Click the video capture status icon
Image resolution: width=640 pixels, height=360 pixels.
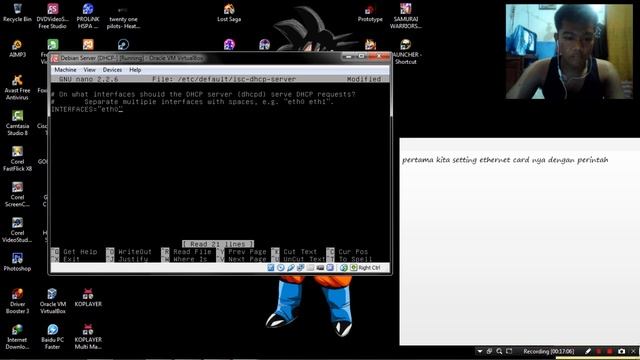(x=320, y=268)
